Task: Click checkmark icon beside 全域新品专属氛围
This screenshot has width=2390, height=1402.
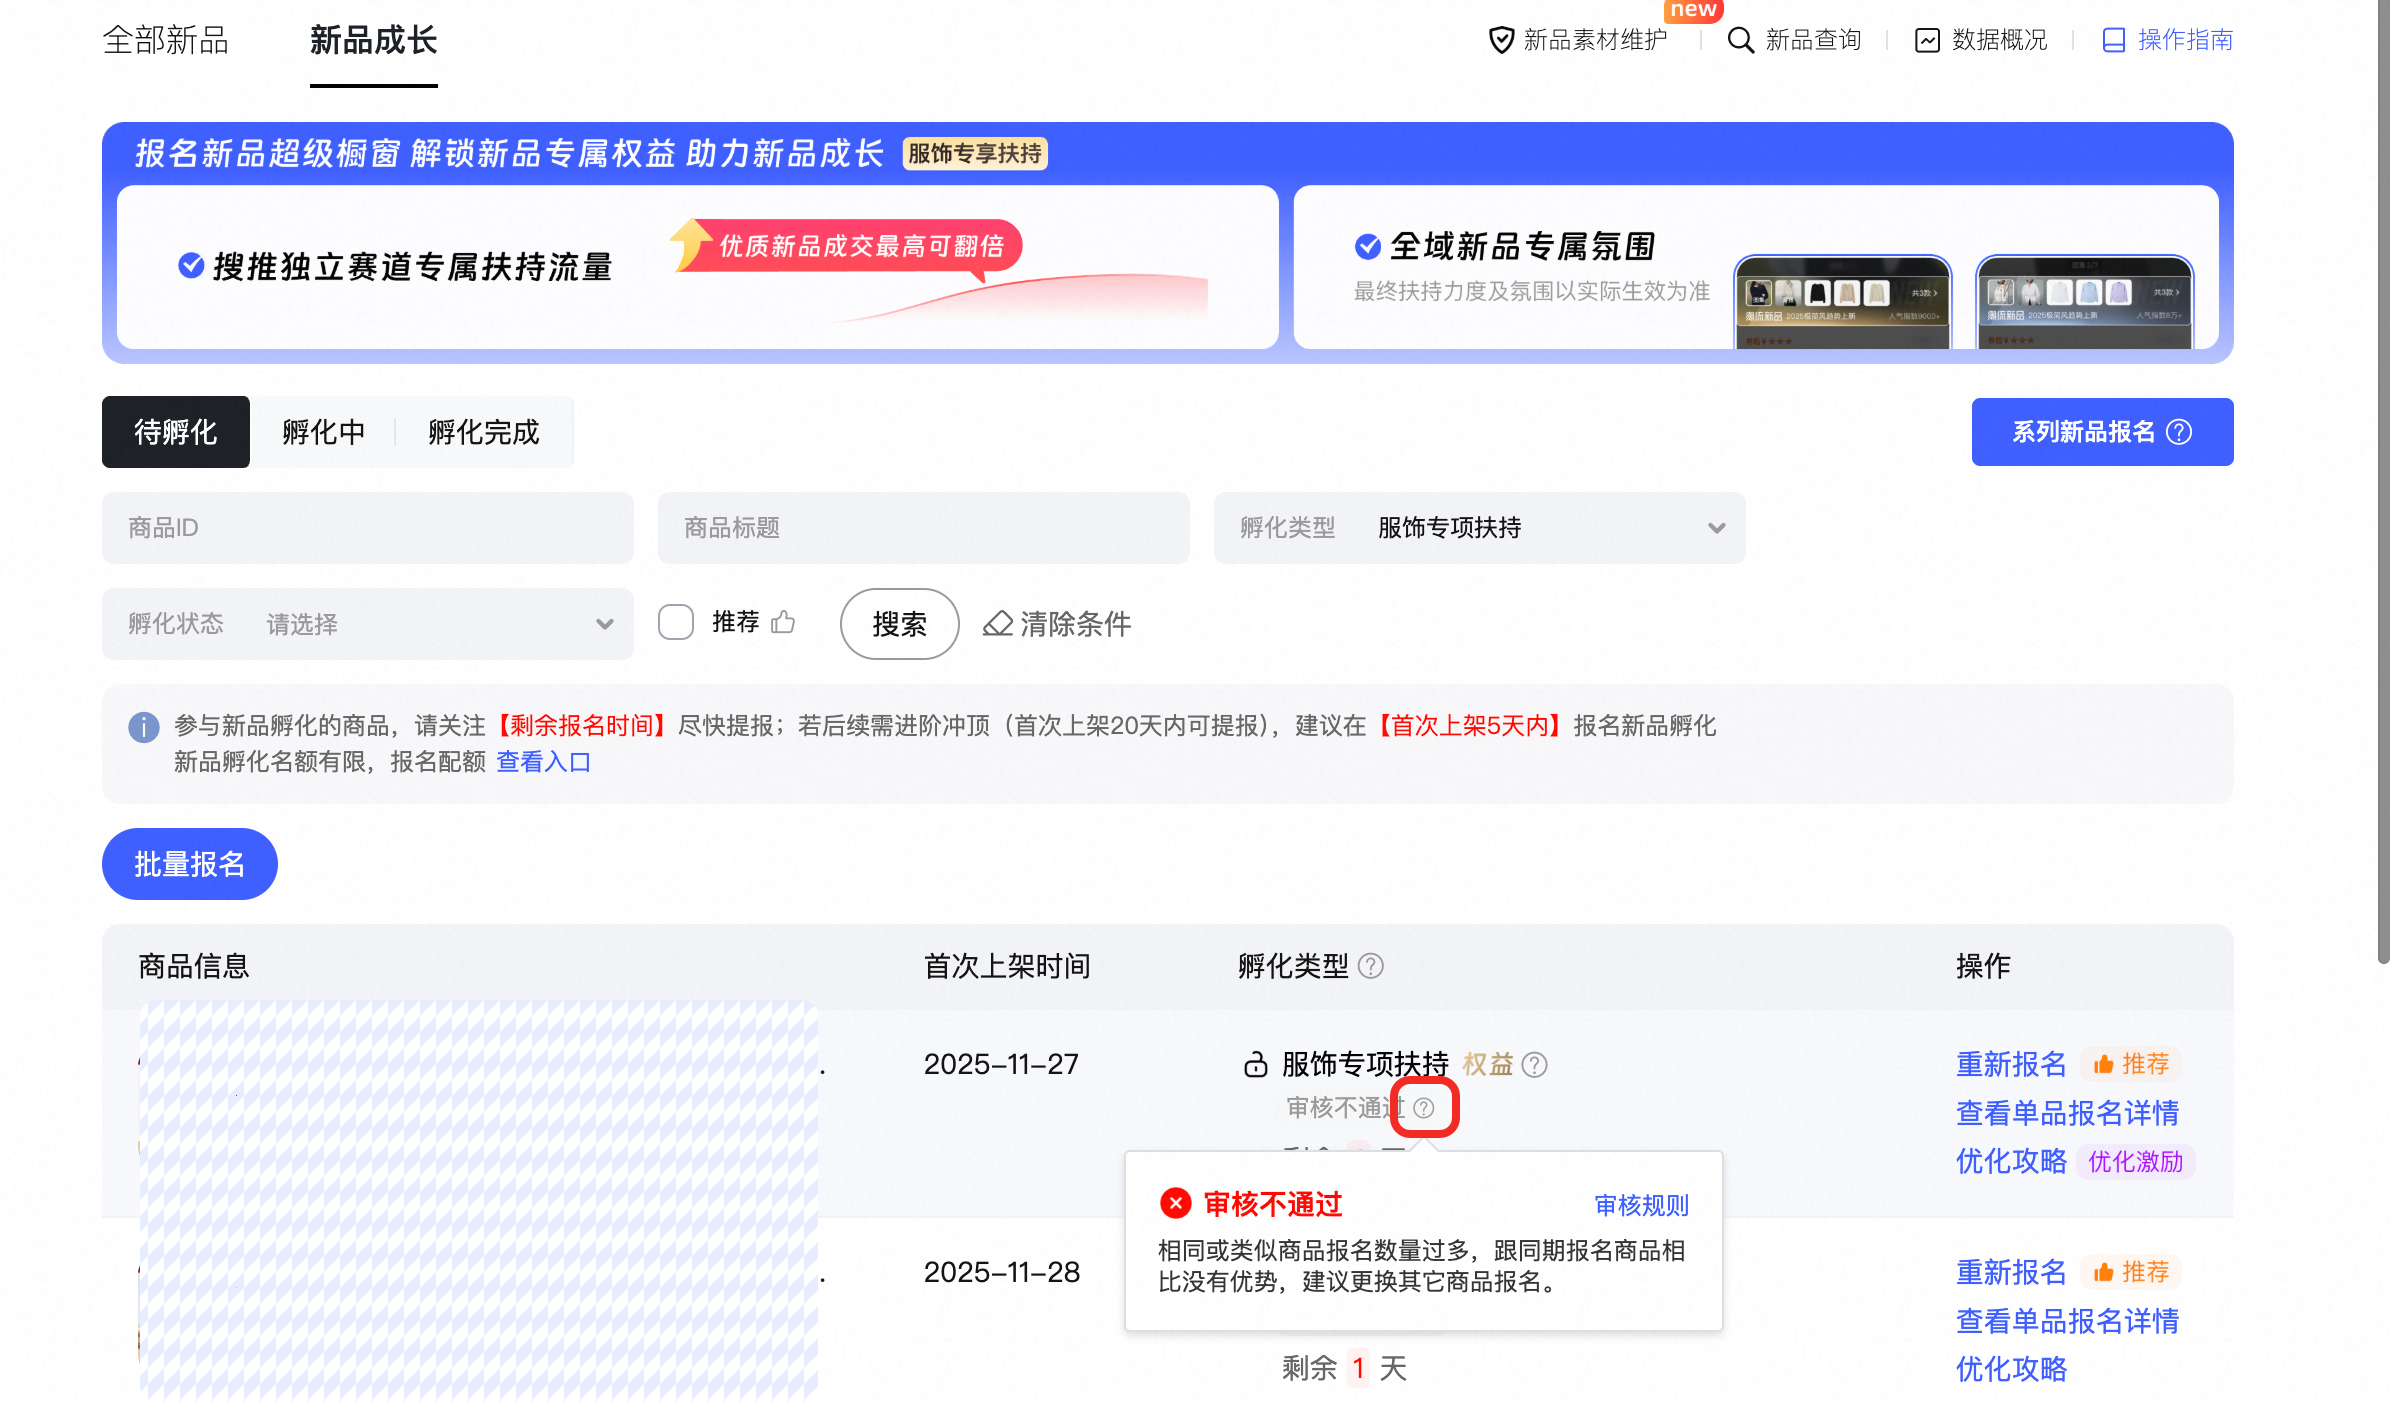Action: point(1368,246)
